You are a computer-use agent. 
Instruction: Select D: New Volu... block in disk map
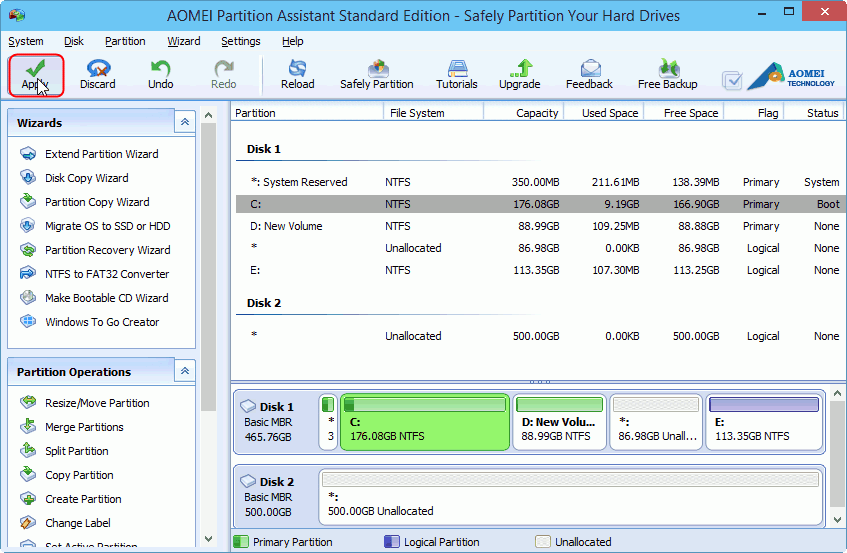point(560,422)
